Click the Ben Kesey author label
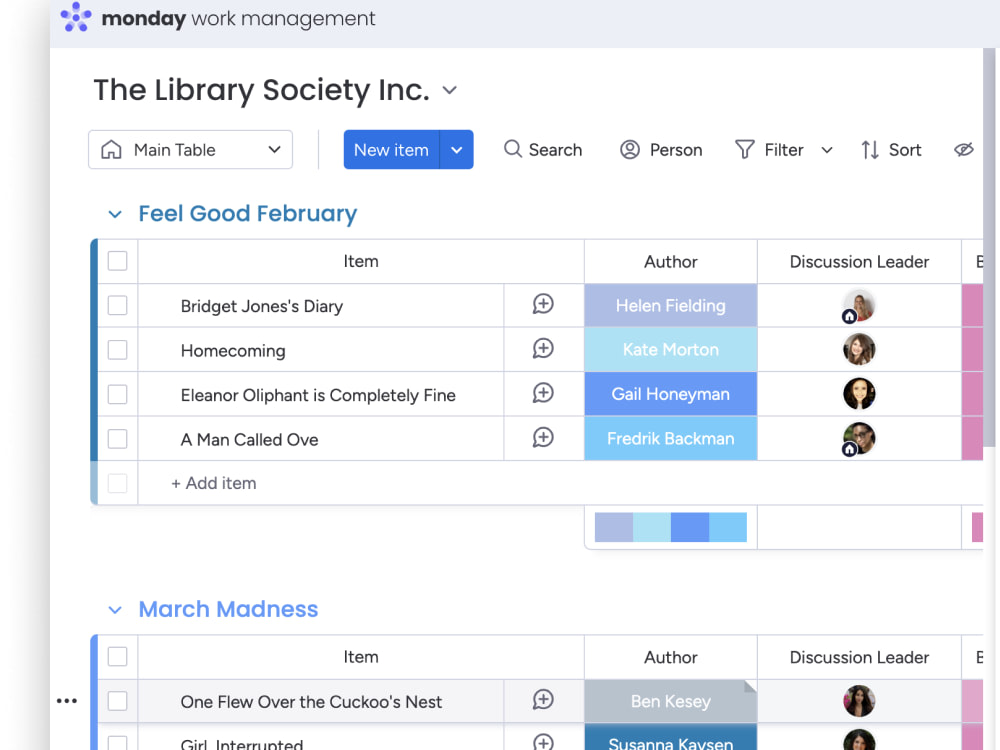This screenshot has height=750, width=1000. pyautogui.click(x=671, y=702)
